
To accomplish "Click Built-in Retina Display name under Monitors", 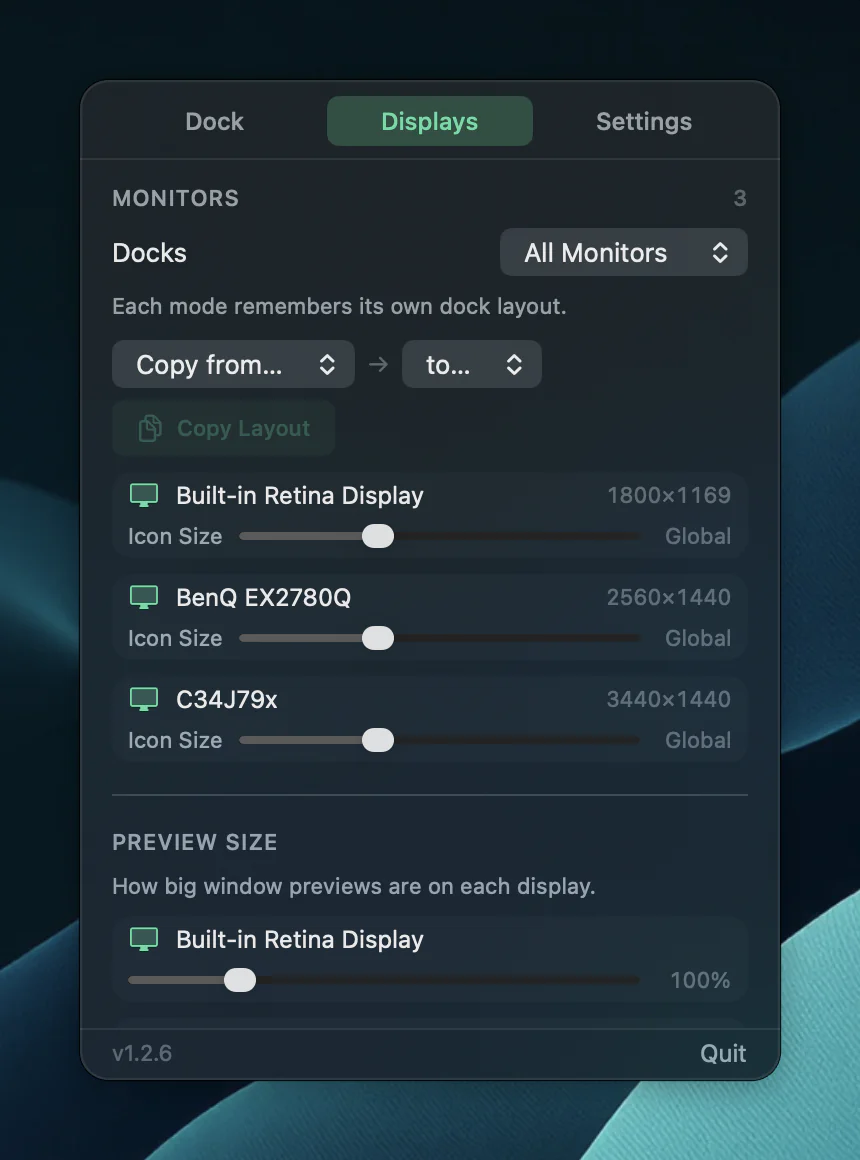I will click(x=300, y=495).
